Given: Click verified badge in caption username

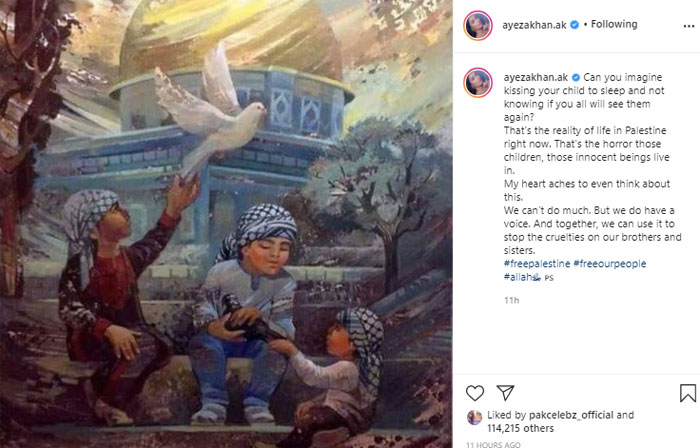Looking at the screenshot, I should point(576,77).
